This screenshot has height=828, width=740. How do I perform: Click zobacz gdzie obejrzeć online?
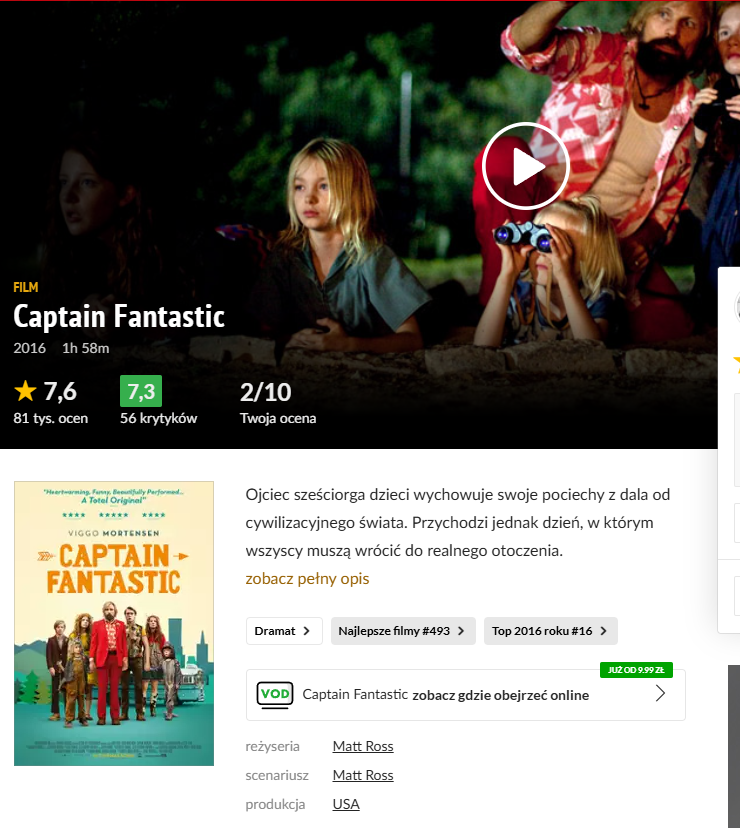[500, 695]
